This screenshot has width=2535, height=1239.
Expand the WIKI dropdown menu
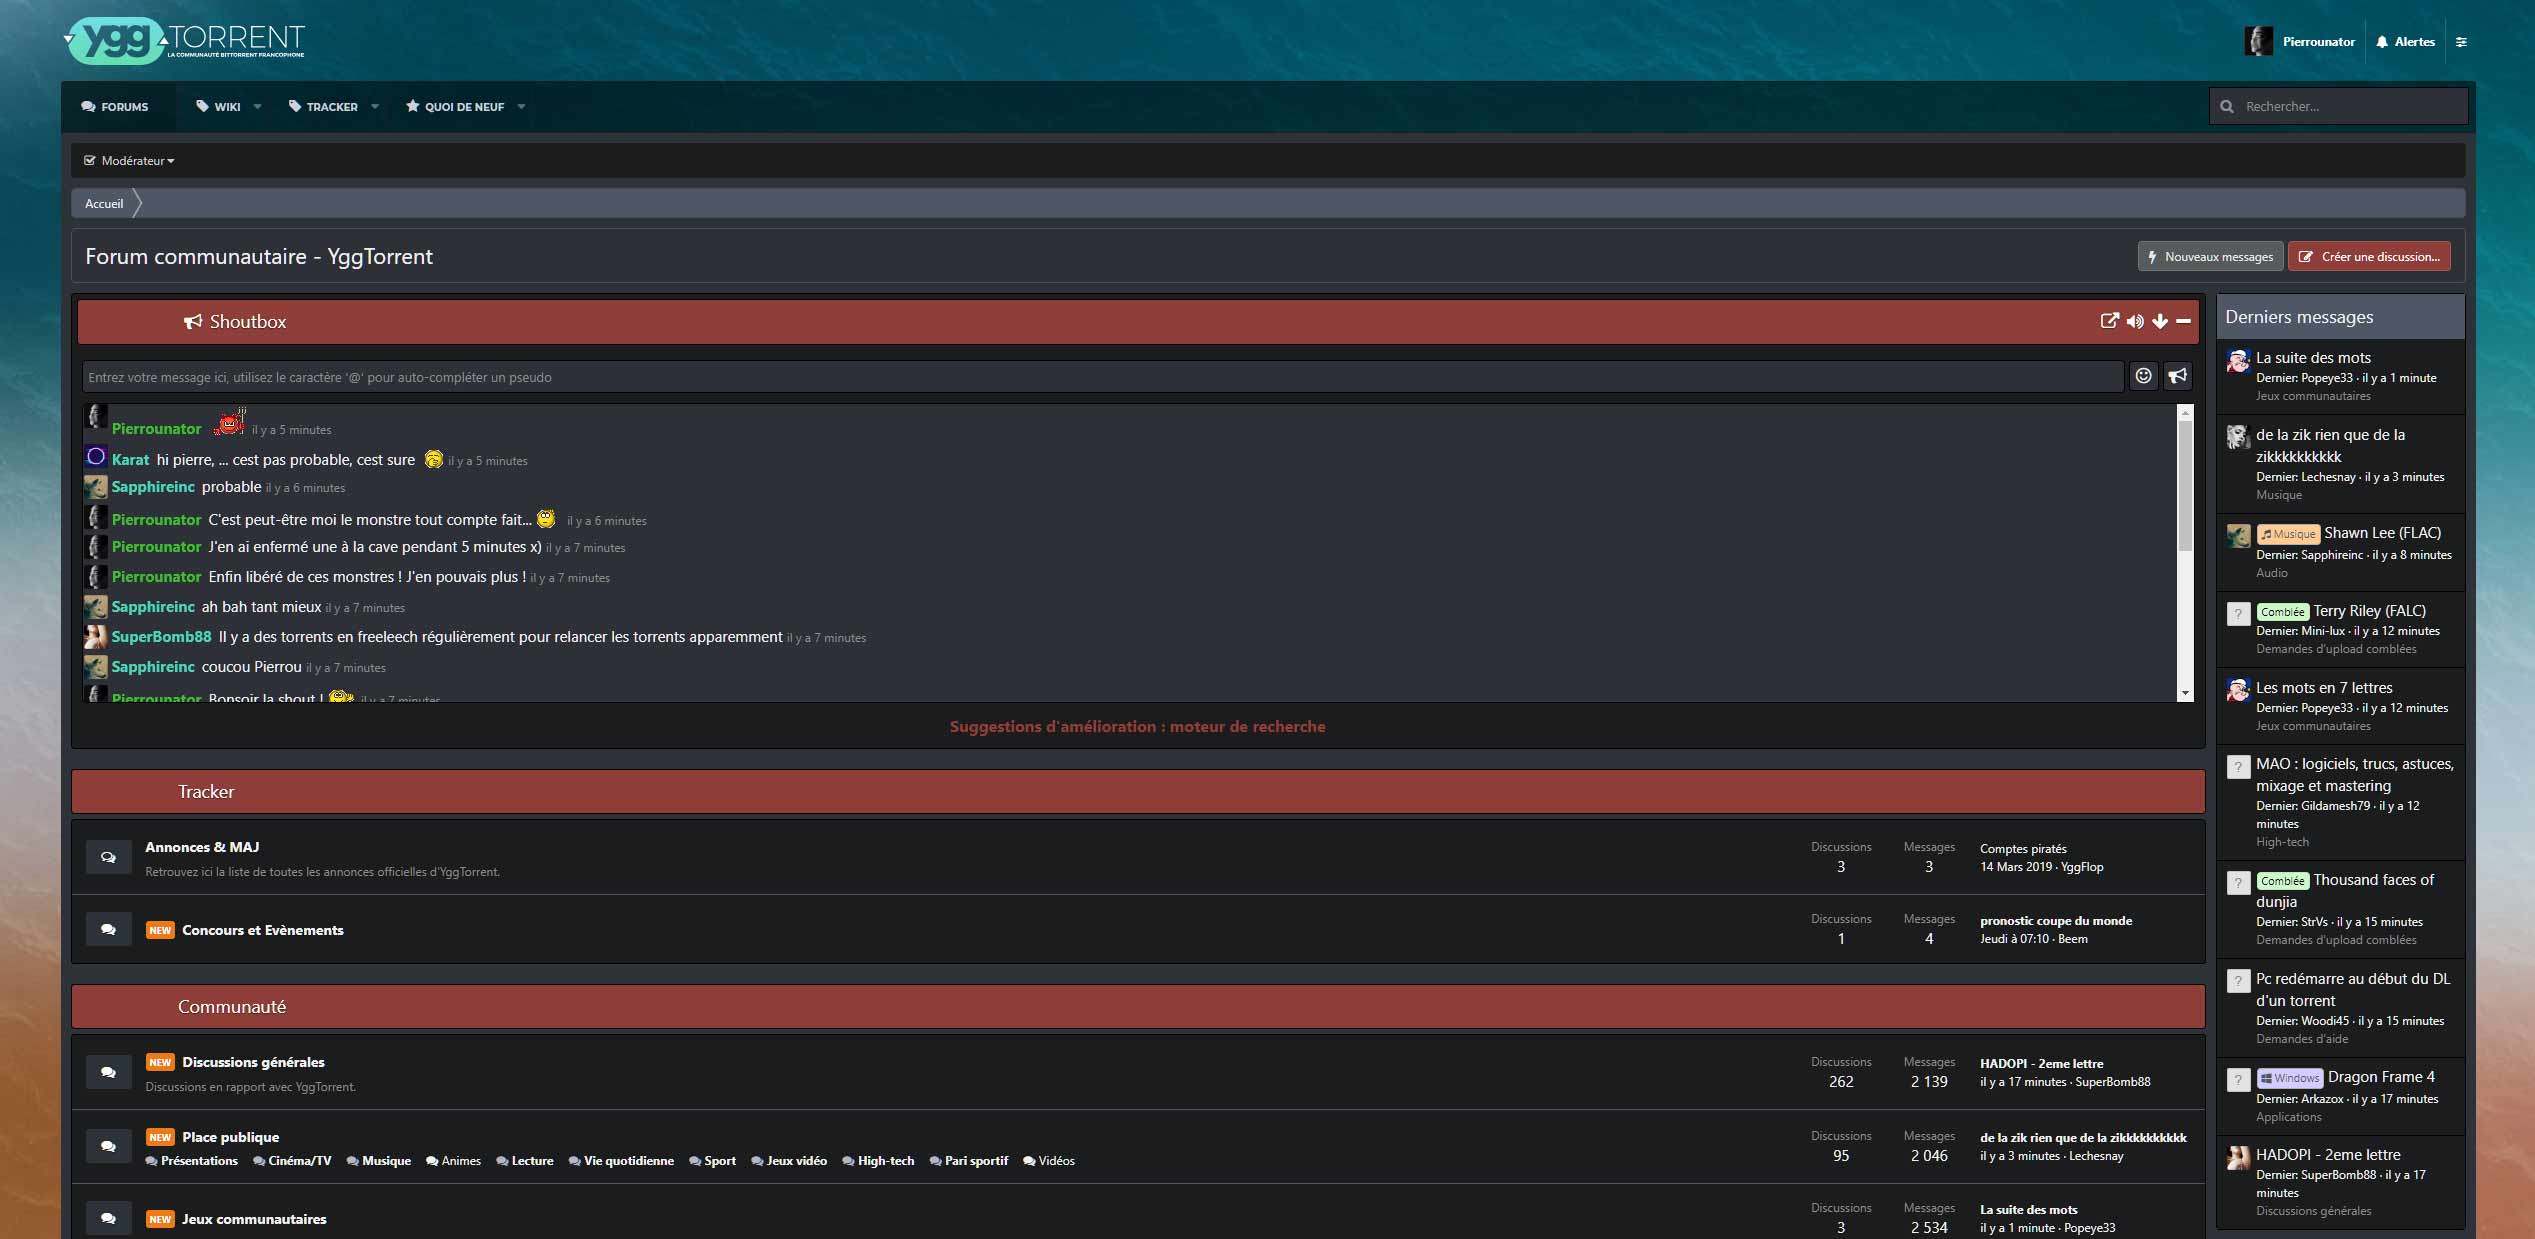click(227, 106)
